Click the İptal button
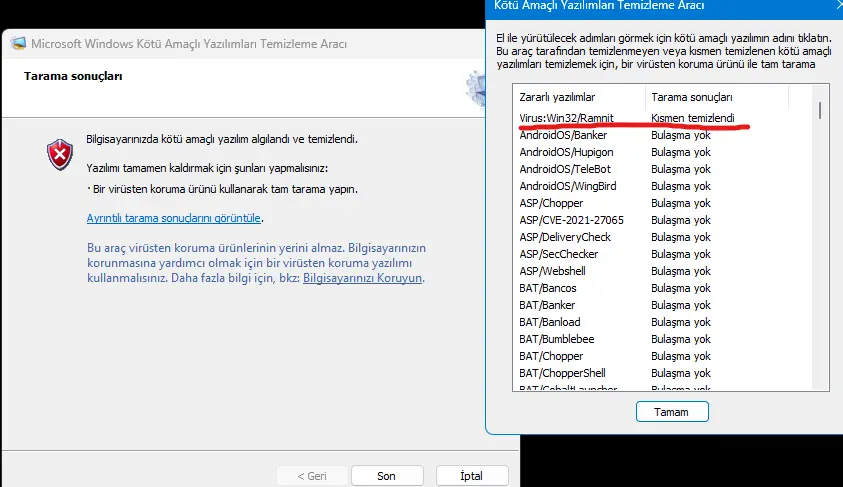 [x=471, y=476]
